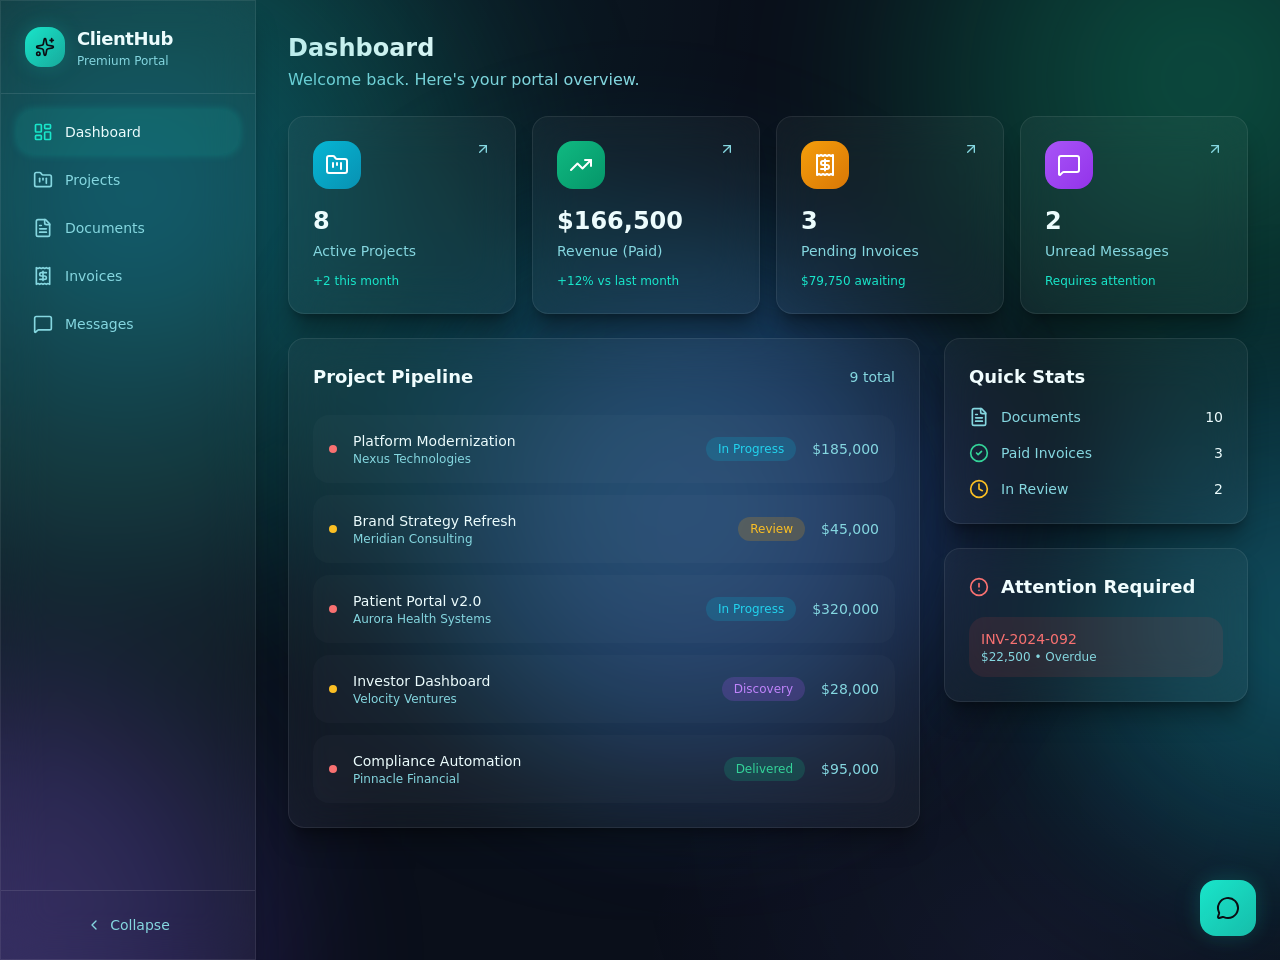Click the orange Pending Invoices receipt icon
This screenshot has height=960, width=1280.
coord(825,165)
